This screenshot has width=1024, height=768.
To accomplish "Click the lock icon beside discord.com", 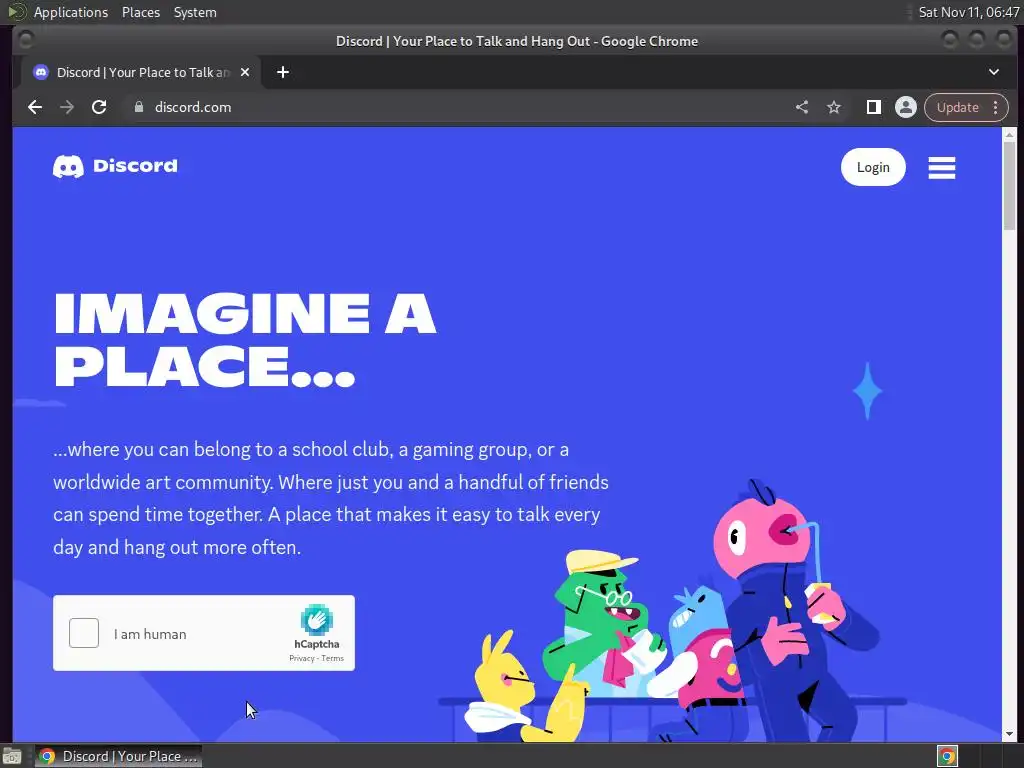I will 138,107.
